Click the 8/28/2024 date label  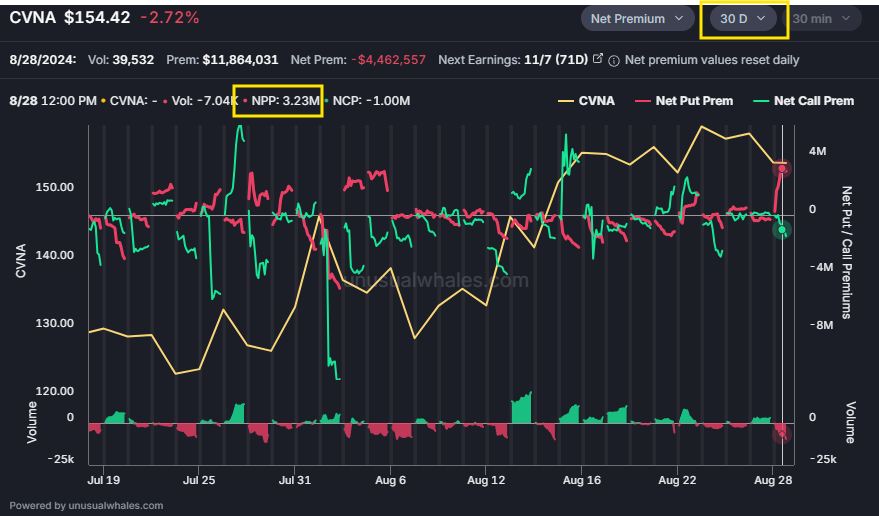click(x=43, y=60)
